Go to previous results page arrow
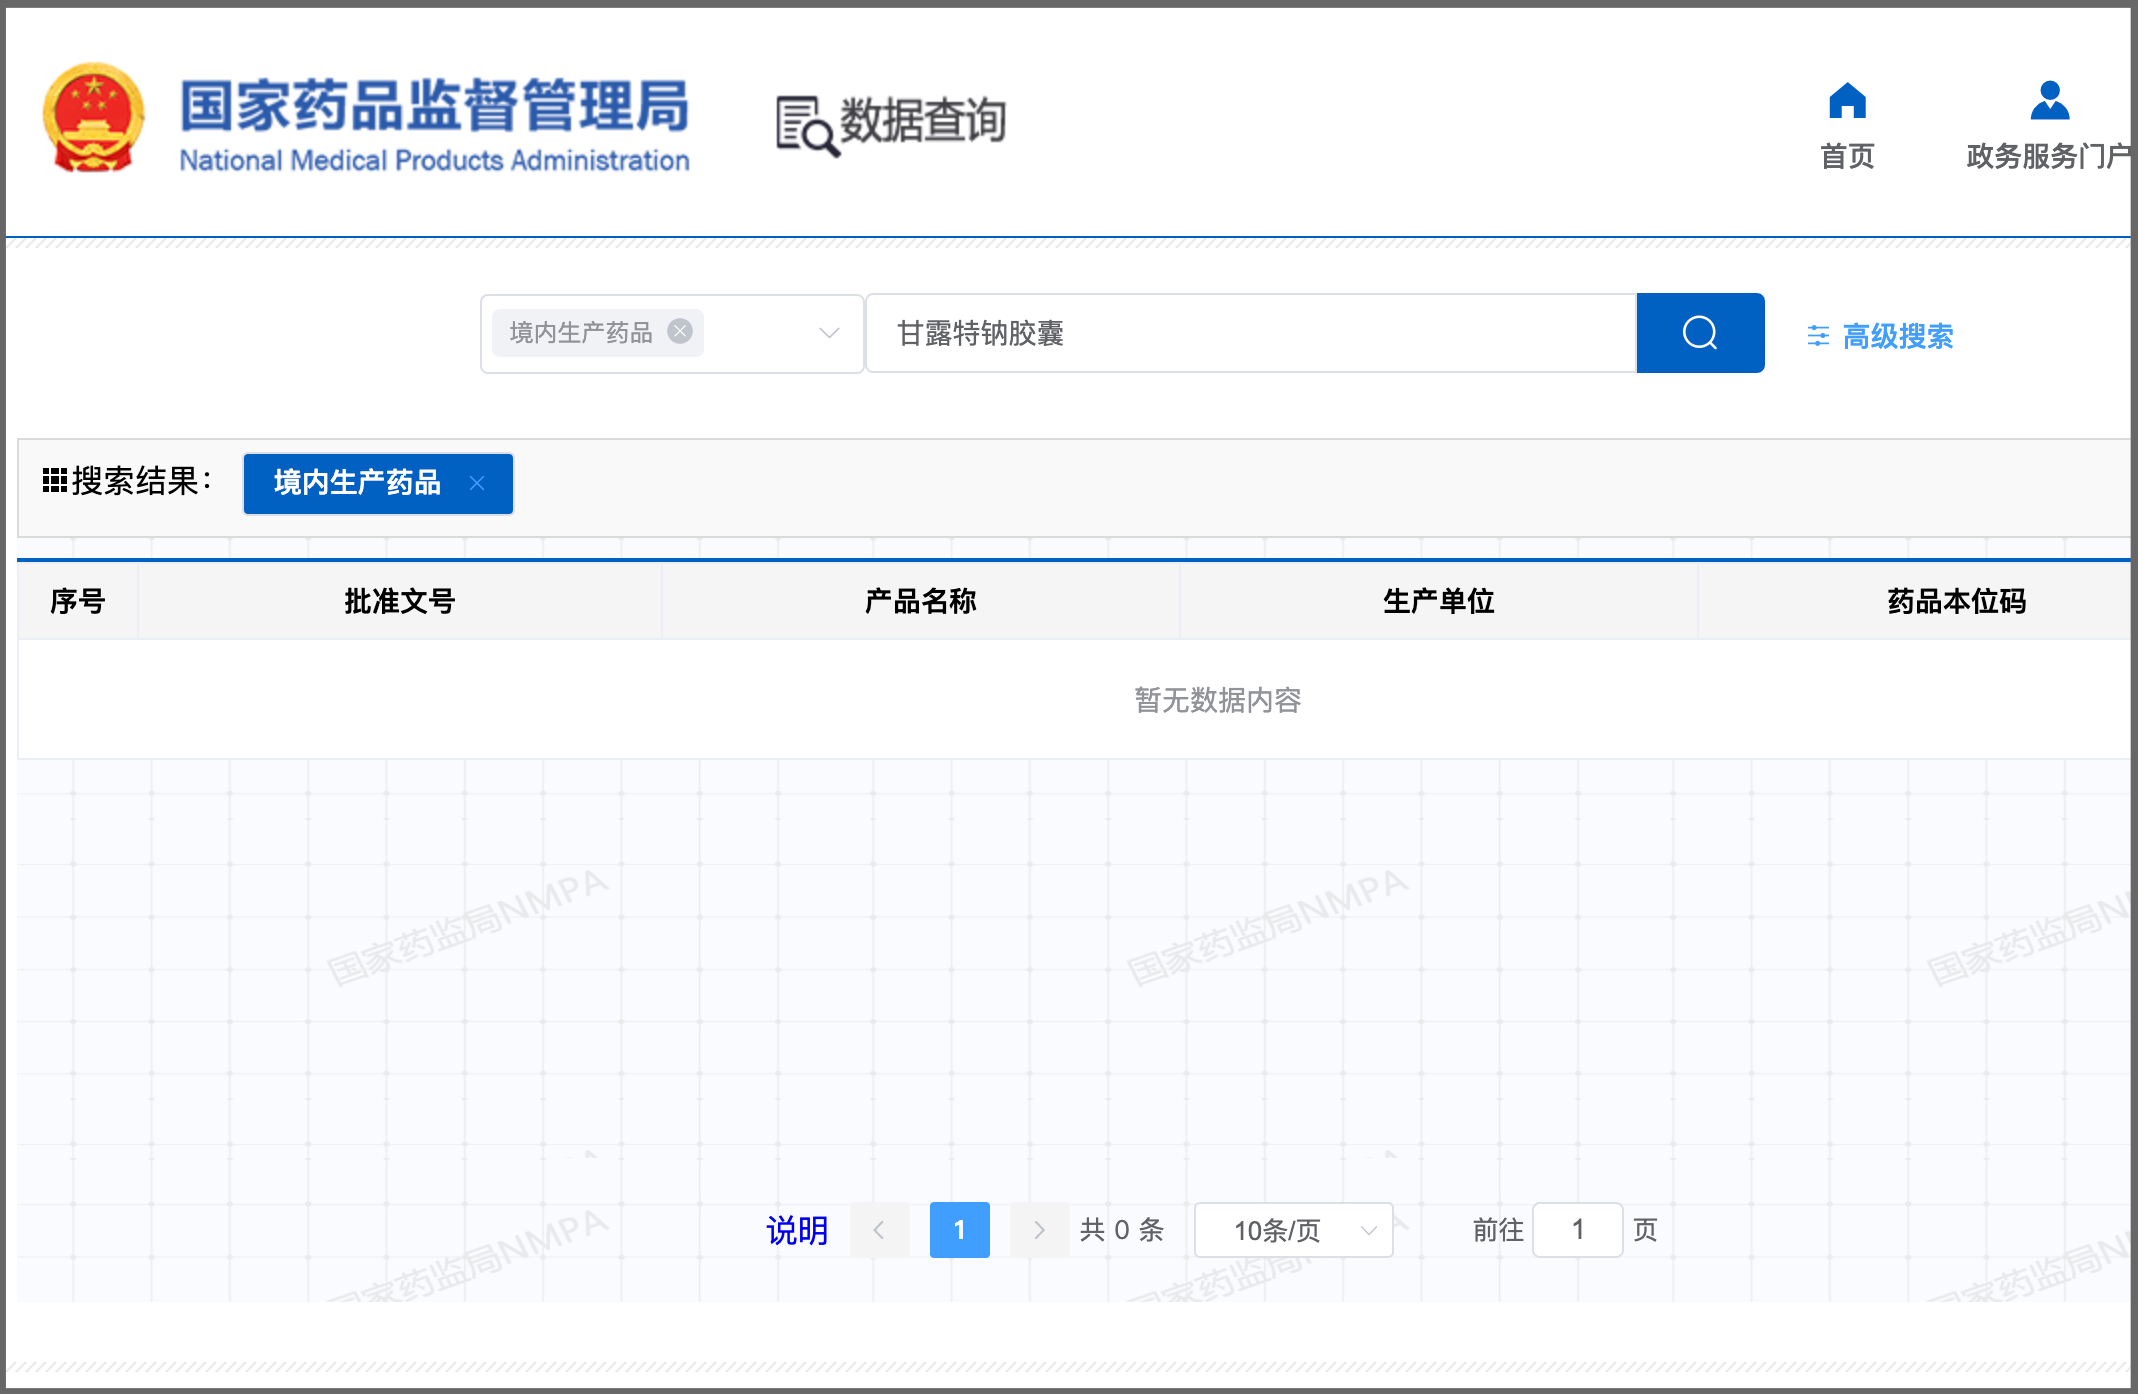This screenshot has width=2138, height=1394. pyautogui.click(x=879, y=1230)
